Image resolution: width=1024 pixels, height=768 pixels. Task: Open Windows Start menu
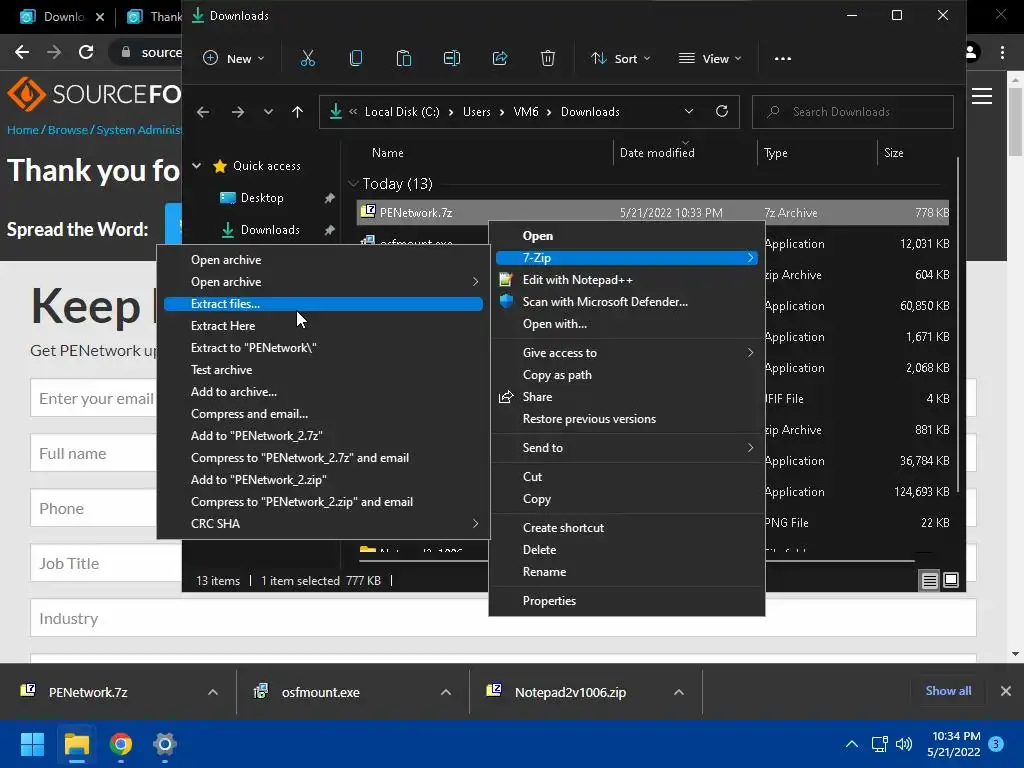(32, 744)
